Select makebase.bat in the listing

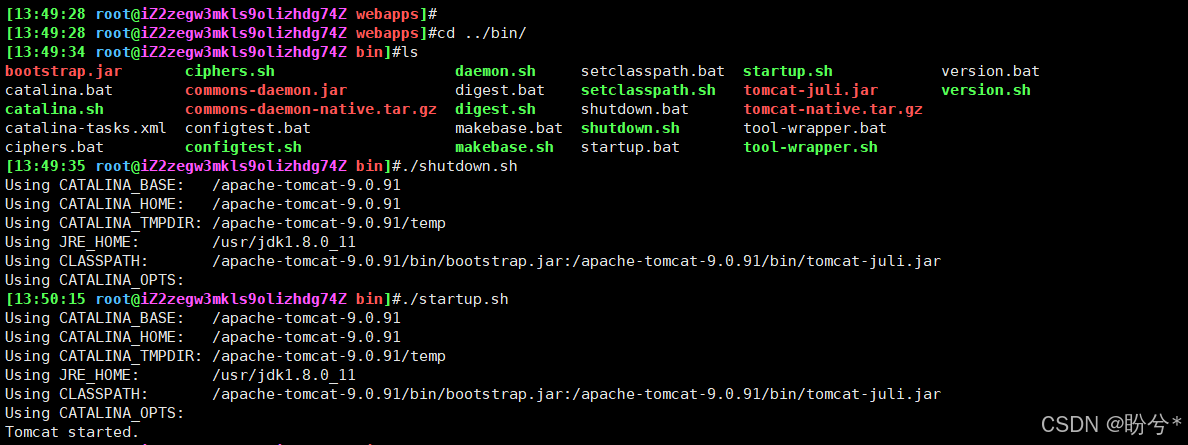click(509, 128)
